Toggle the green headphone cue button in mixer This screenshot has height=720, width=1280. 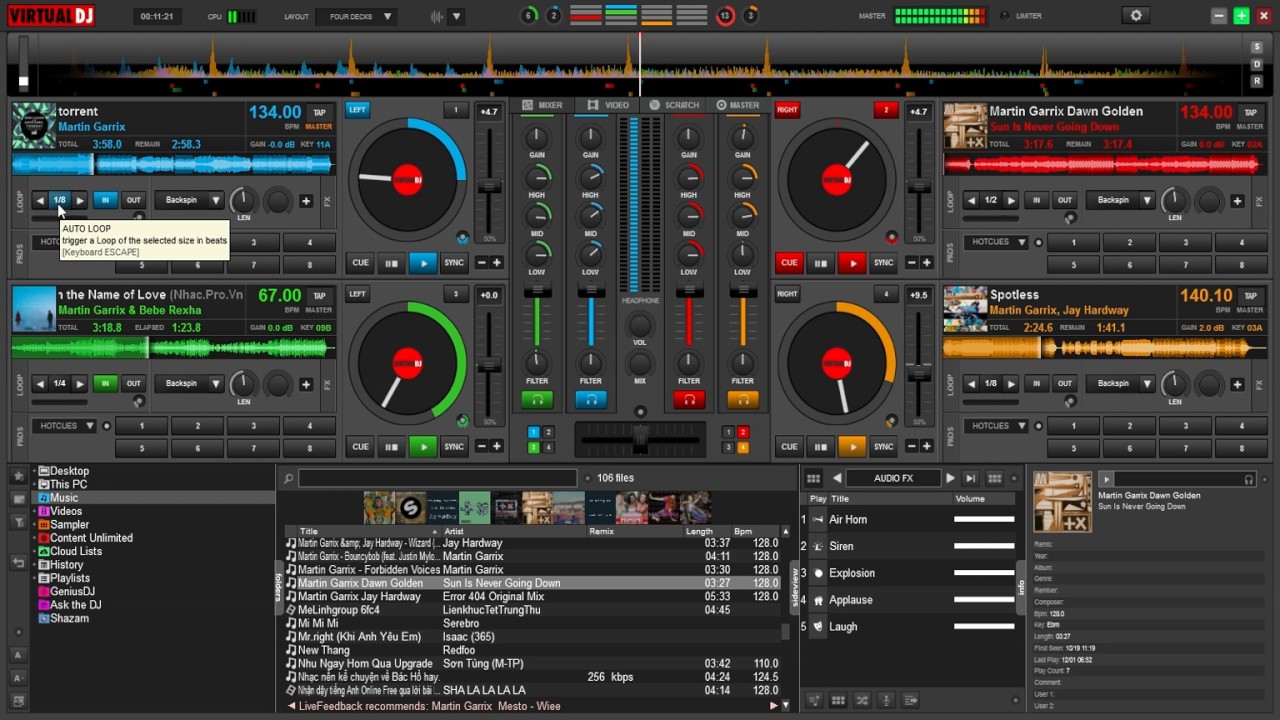[x=537, y=400]
